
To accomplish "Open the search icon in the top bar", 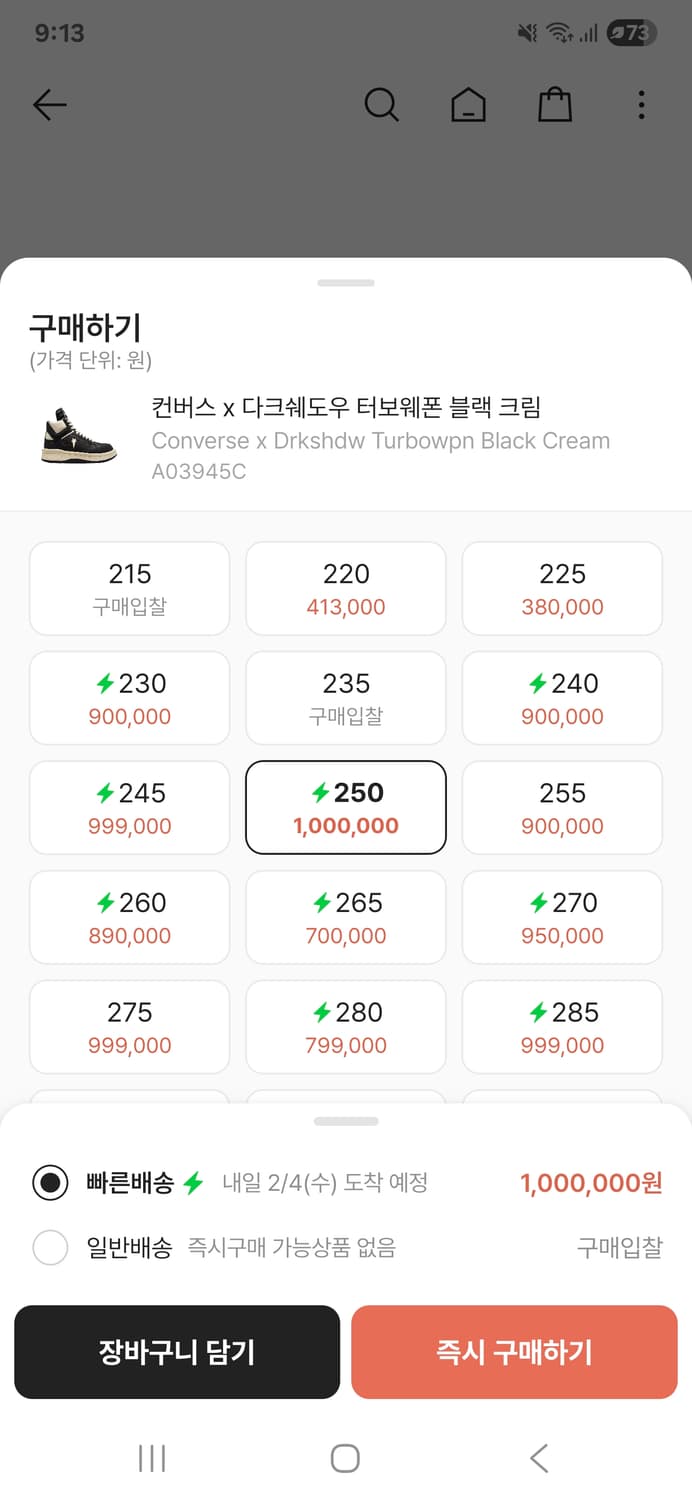I will point(381,104).
